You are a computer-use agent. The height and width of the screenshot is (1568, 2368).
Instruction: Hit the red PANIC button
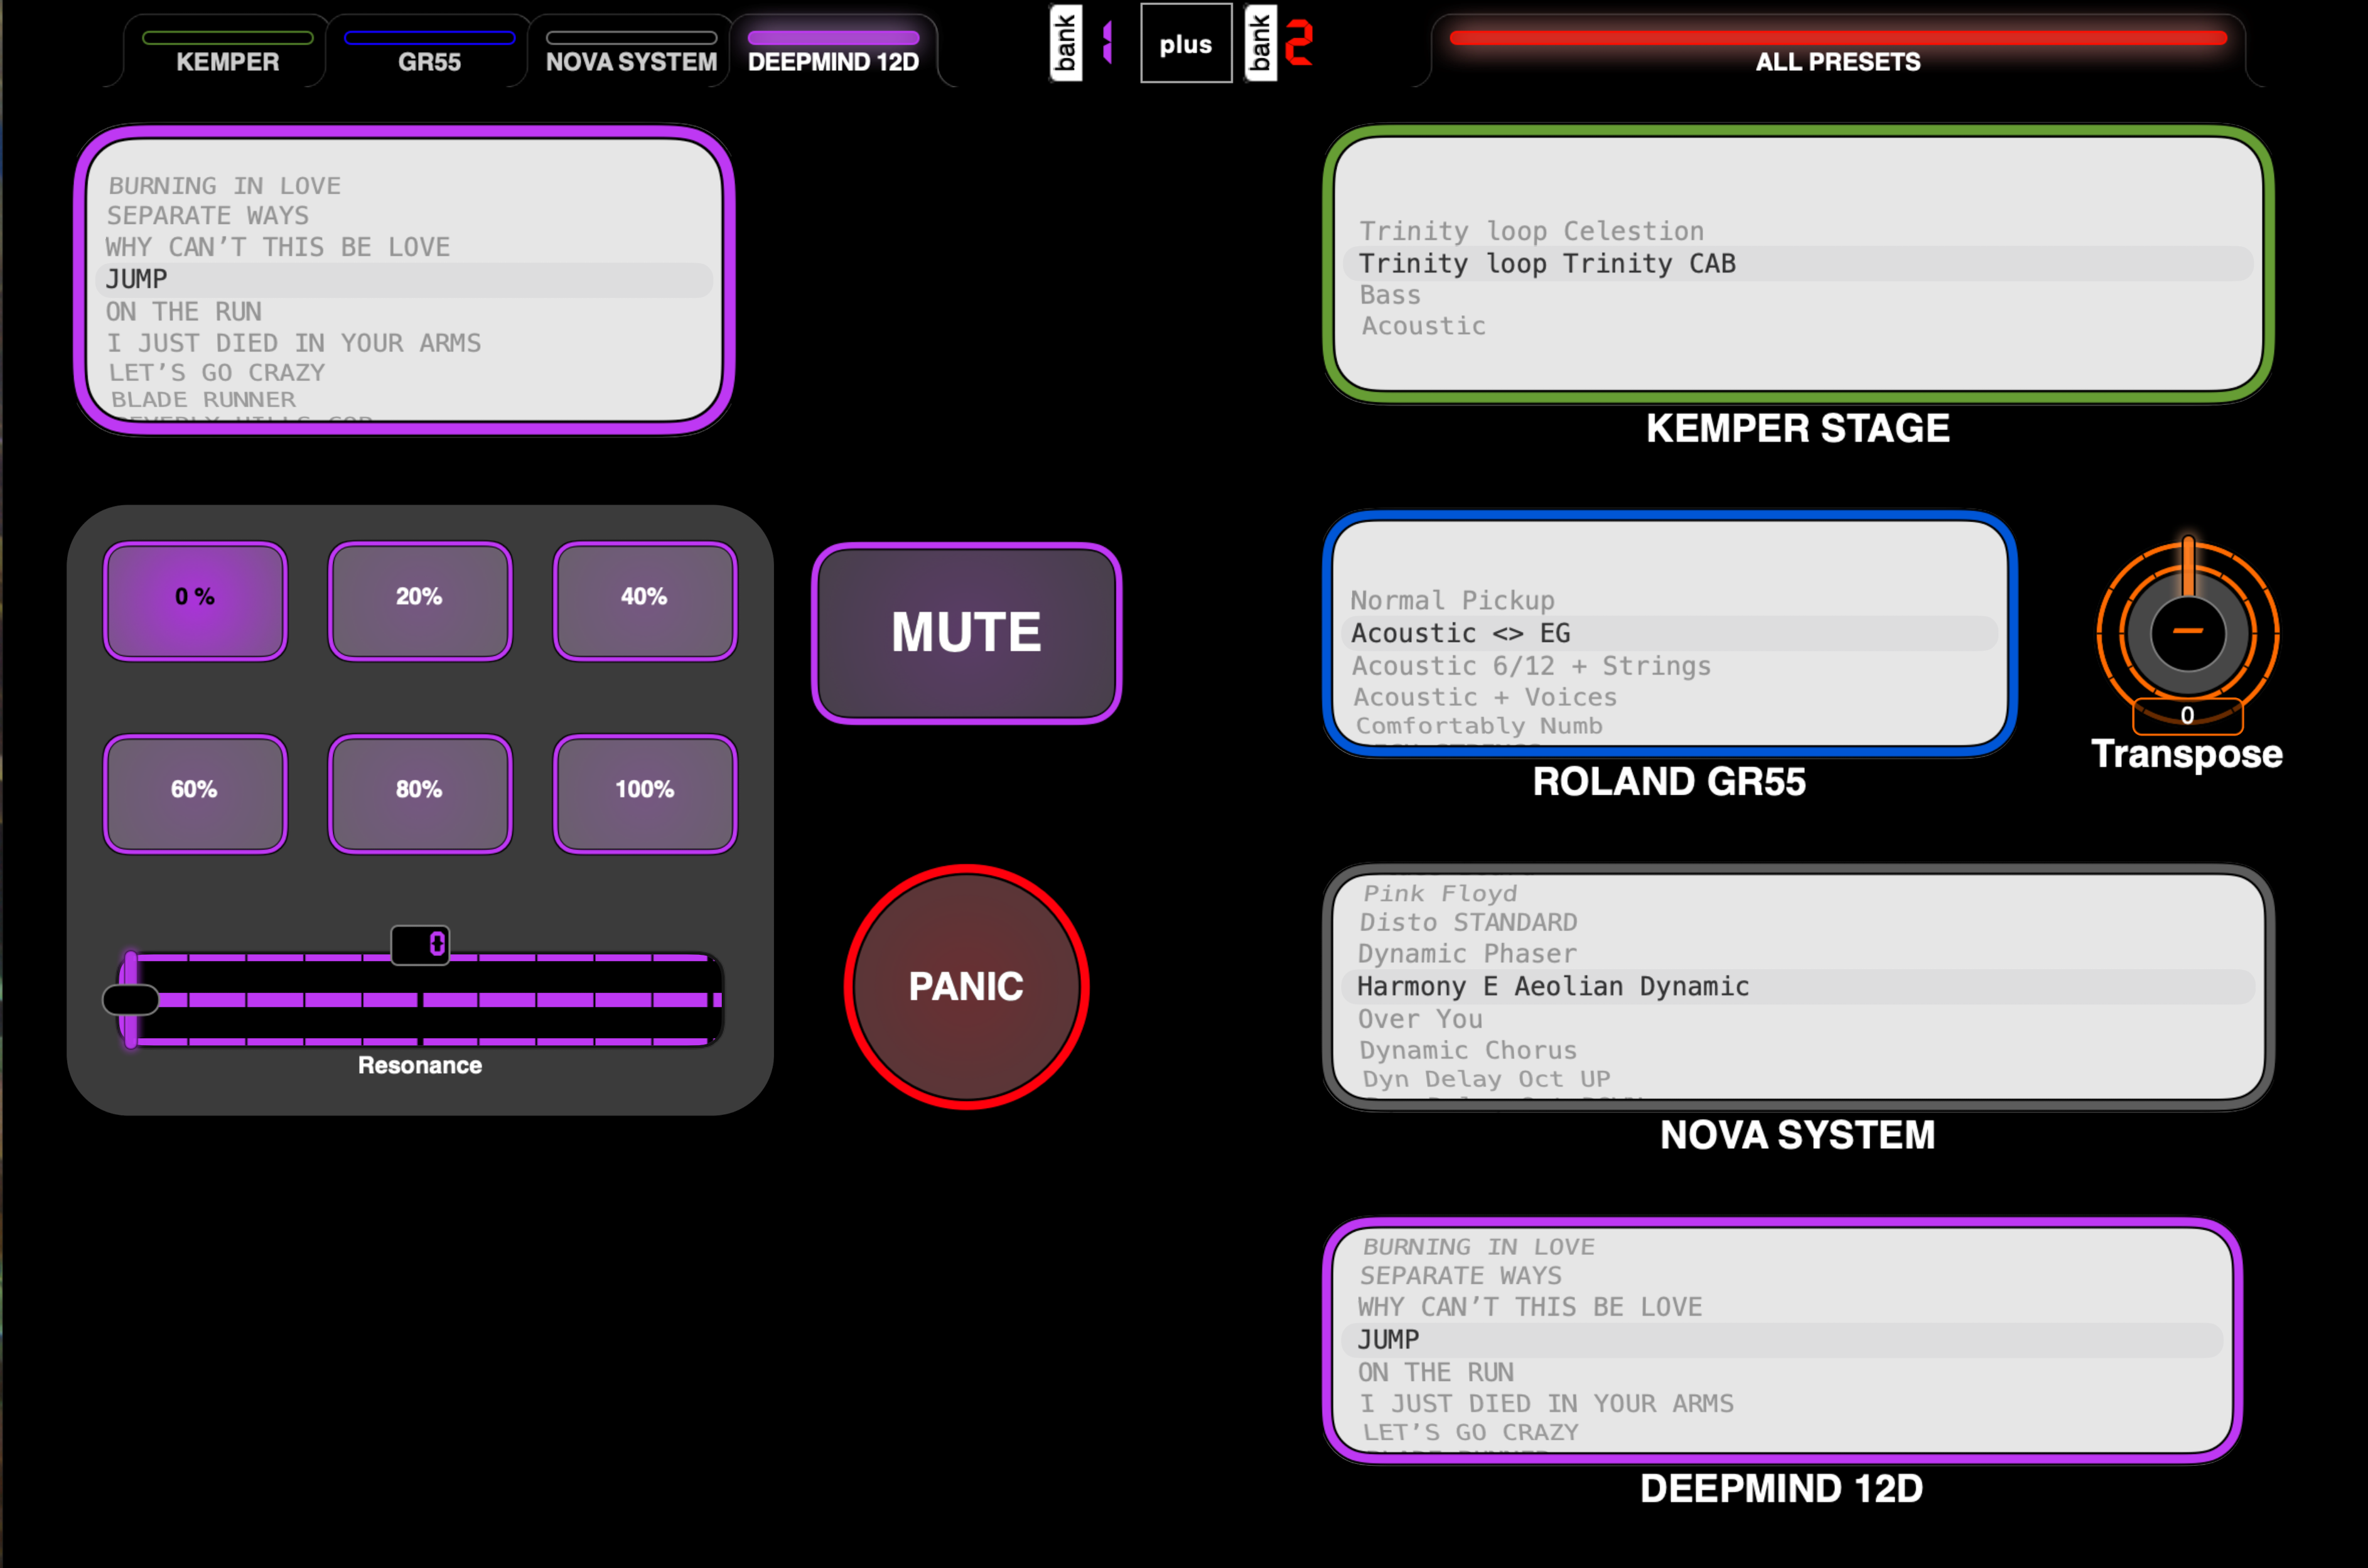click(966, 987)
